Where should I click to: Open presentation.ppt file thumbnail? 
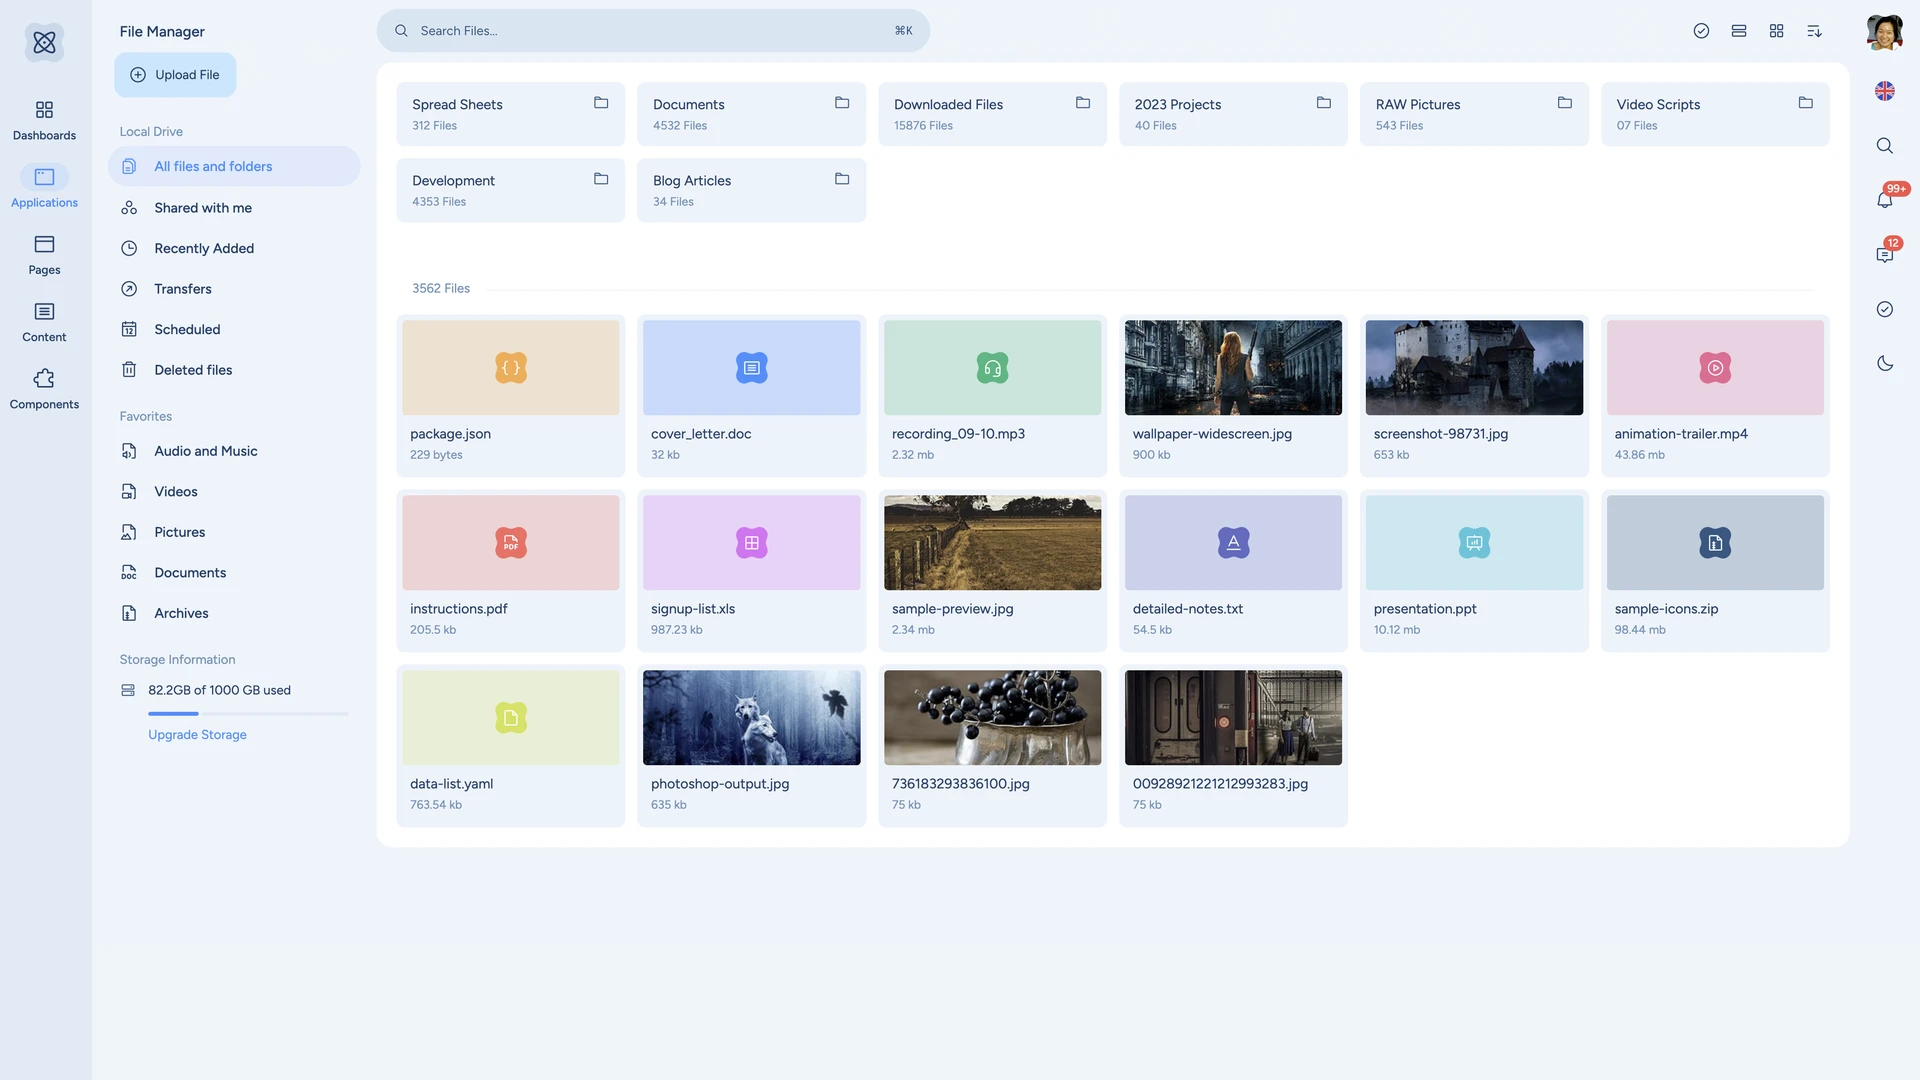point(1474,543)
